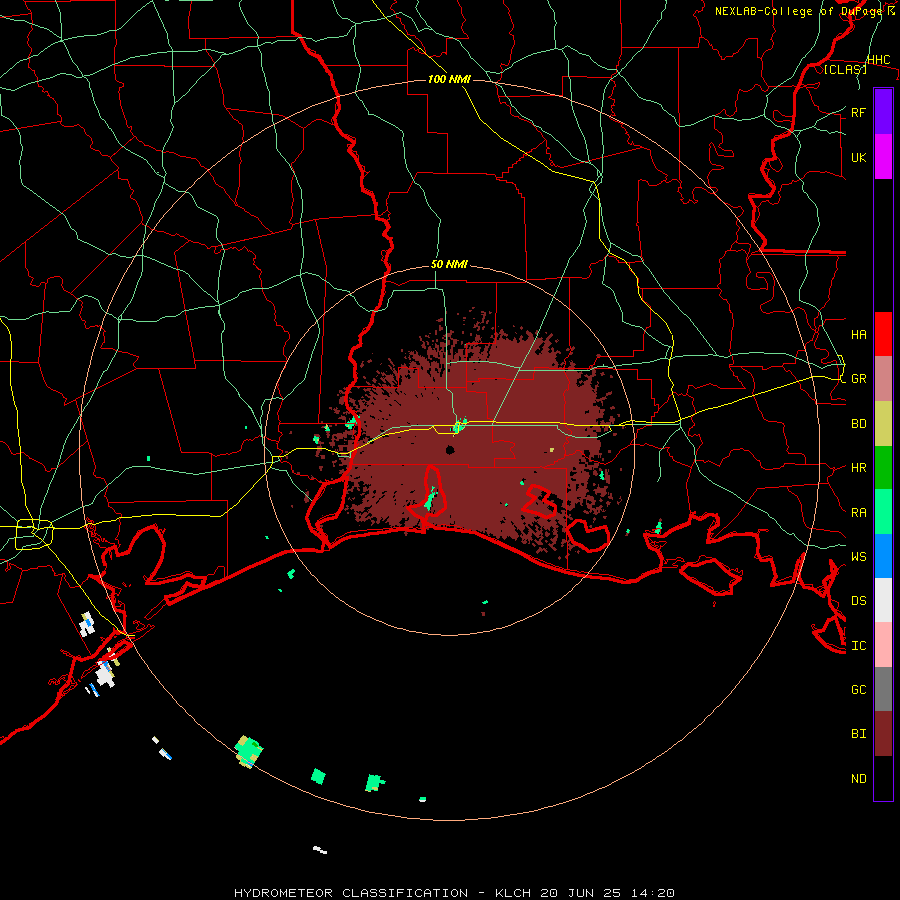Click the dark red BI legend swatch

click(x=883, y=734)
